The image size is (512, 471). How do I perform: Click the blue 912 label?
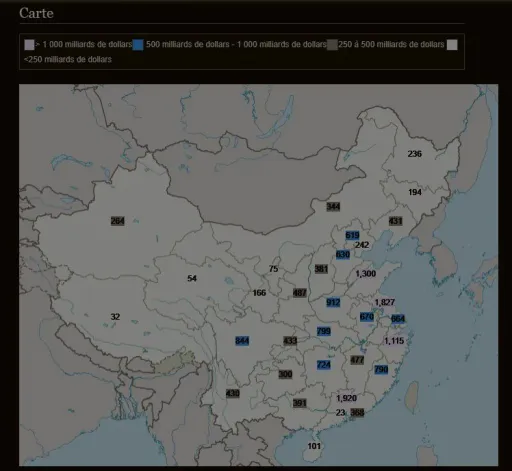coord(333,303)
